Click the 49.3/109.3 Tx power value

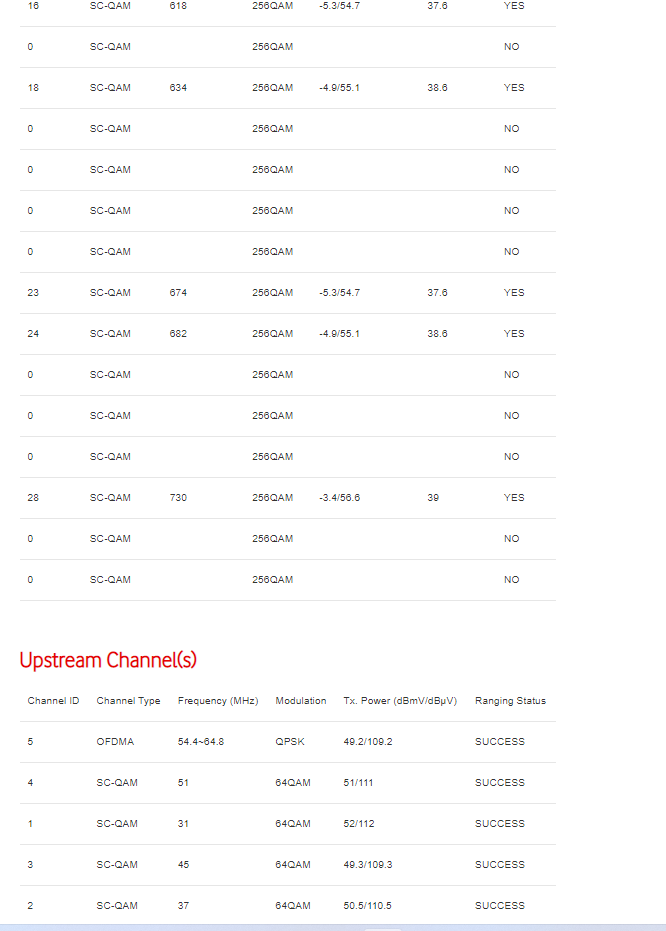click(x=368, y=864)
